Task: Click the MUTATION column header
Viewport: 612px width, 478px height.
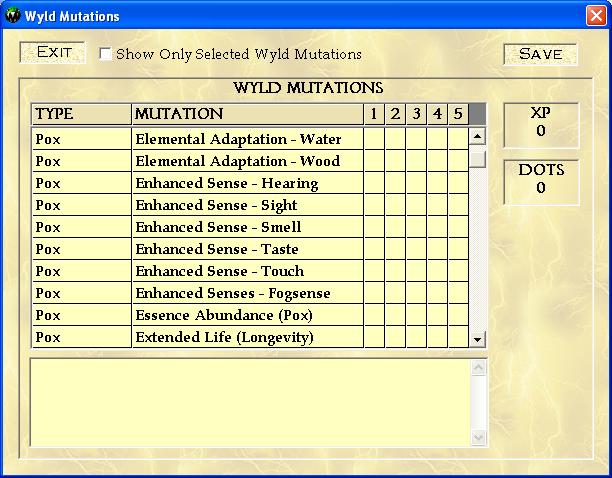Action: point(248,114)
